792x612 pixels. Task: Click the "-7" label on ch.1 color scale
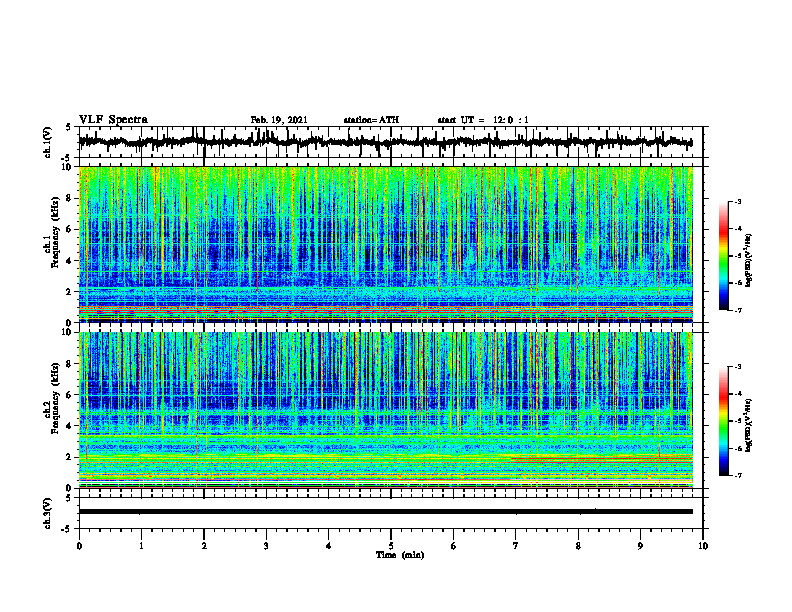(x=738, y=310)
